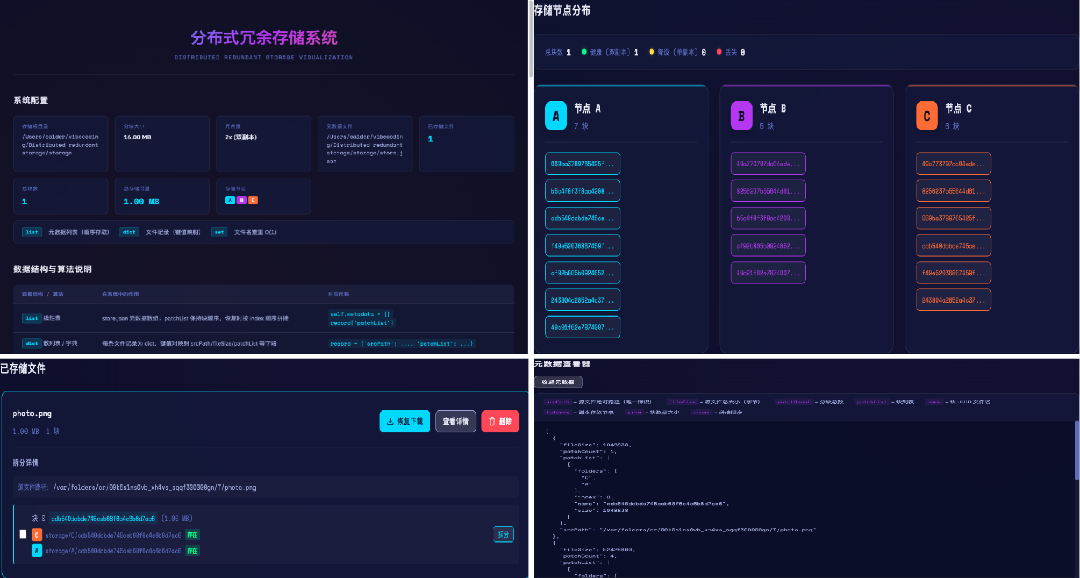Select the list tag in structure legend
This screenshot has width=1080, height=578.
coord(31,232)
